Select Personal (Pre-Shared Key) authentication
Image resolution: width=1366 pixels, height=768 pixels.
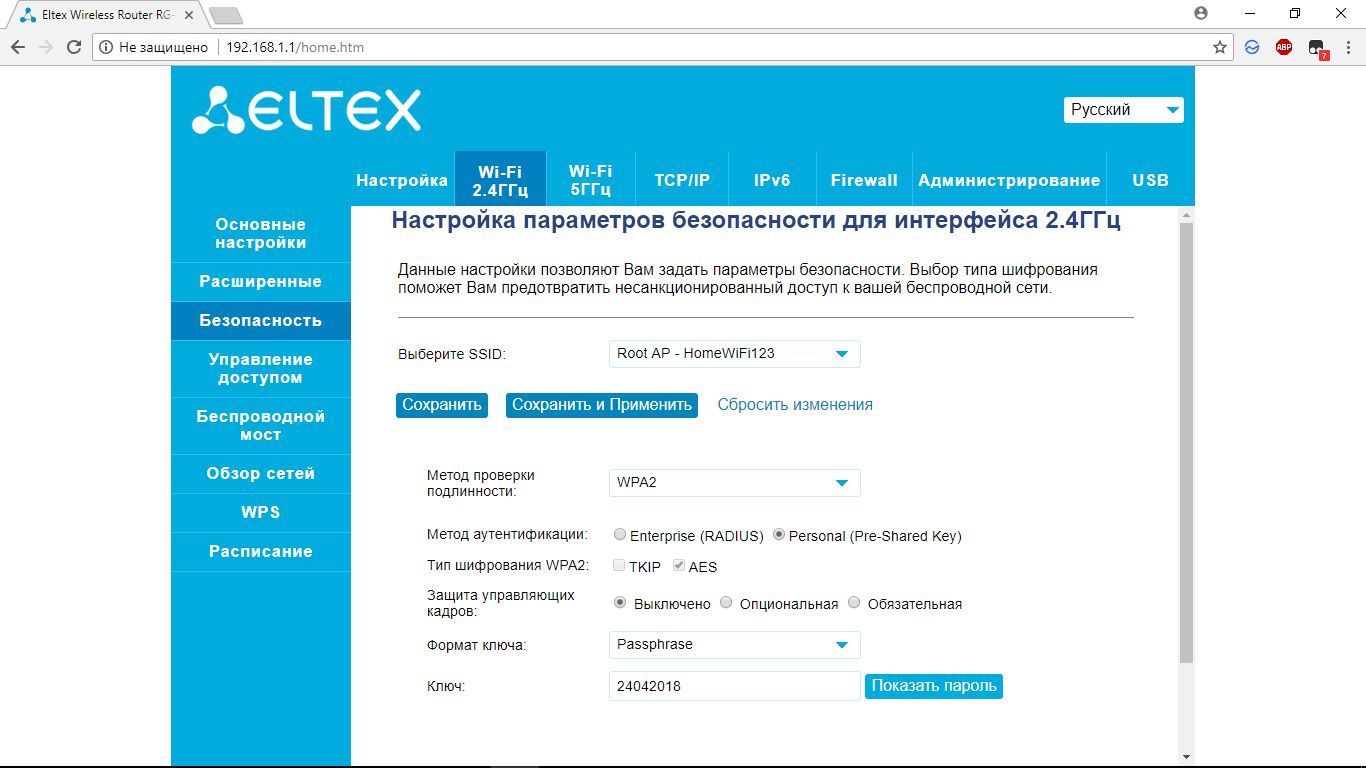click(780, 535)
